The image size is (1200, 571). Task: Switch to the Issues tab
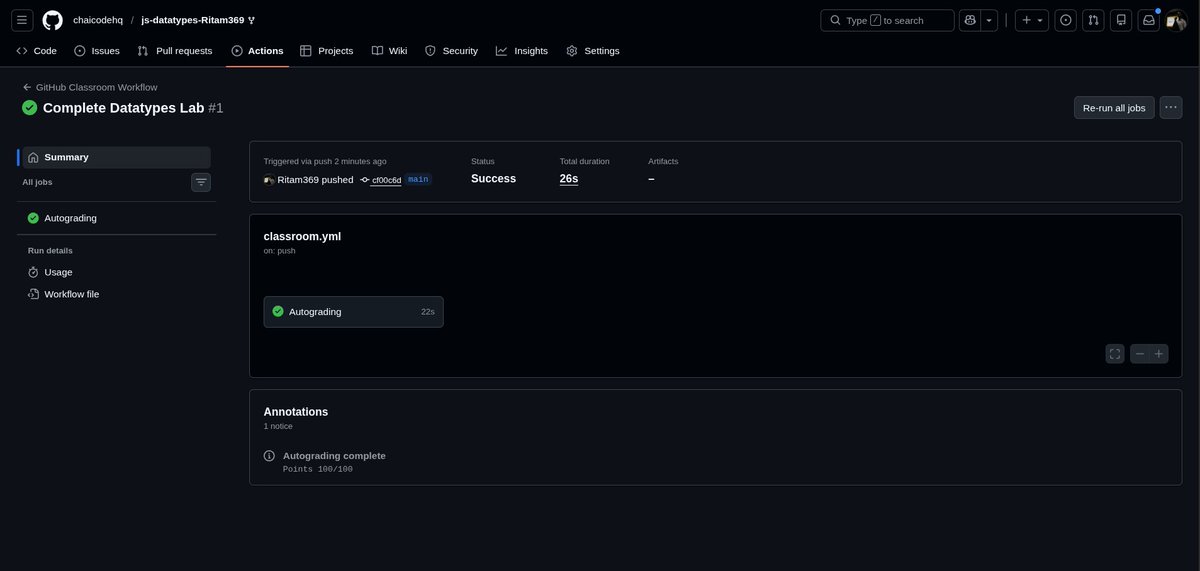[97, 51]
